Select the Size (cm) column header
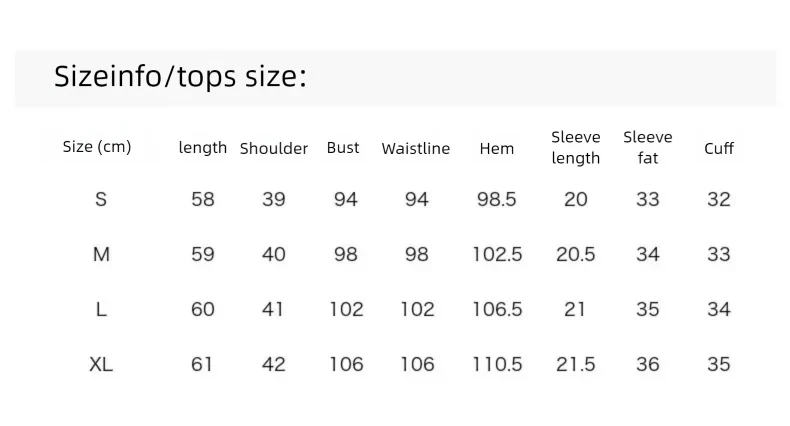 (x=97, y=147)
